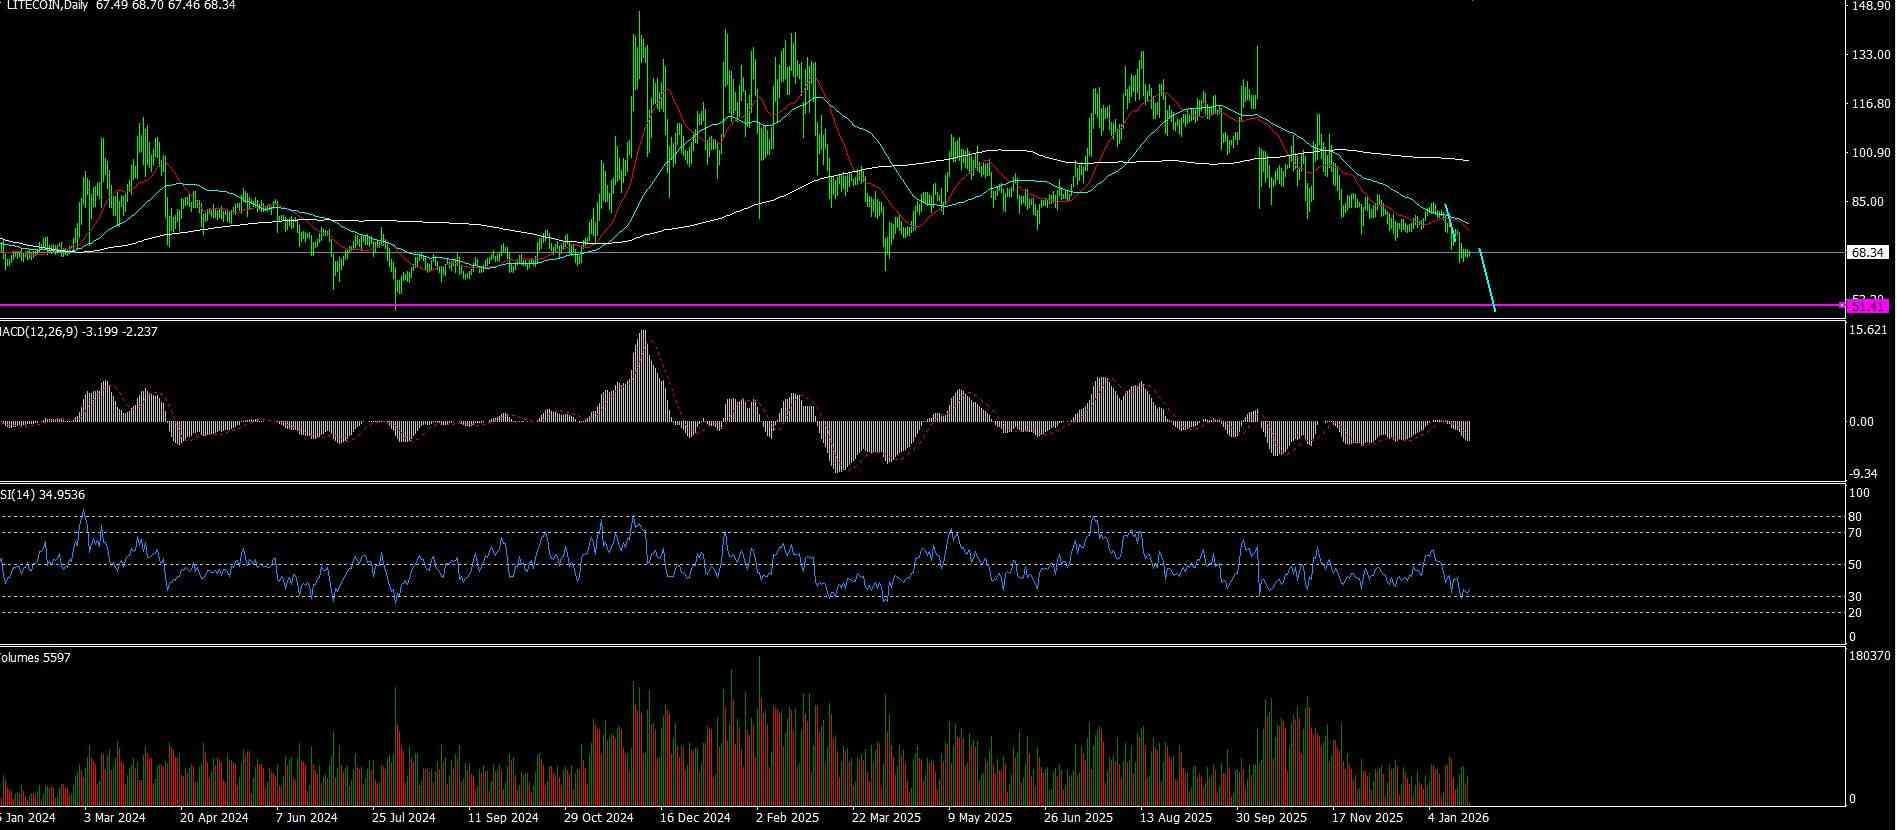
Task: Click the 11 Sep 2024 date label
Action: click(503, 818)
